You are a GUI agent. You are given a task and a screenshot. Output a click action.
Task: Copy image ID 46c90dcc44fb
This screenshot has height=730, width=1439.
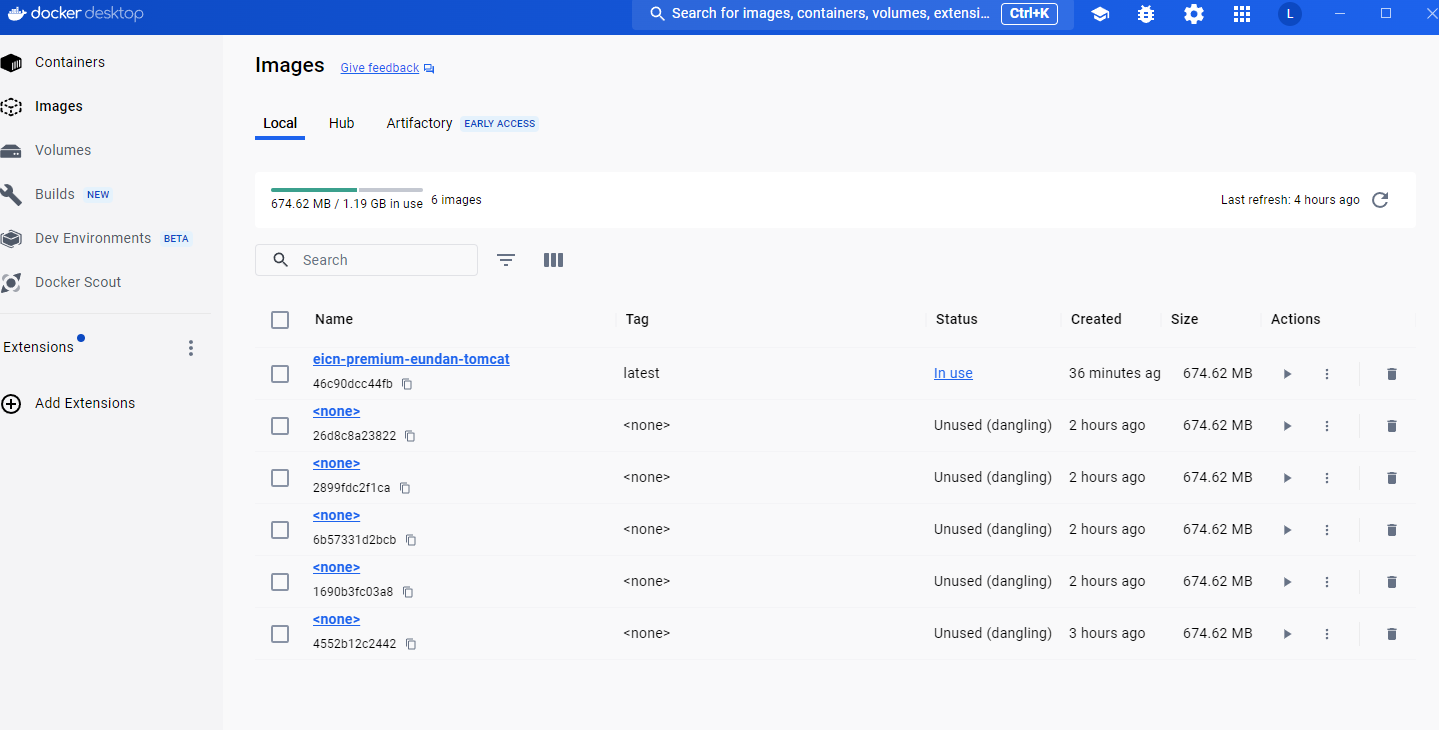click(x=407, y=384)
